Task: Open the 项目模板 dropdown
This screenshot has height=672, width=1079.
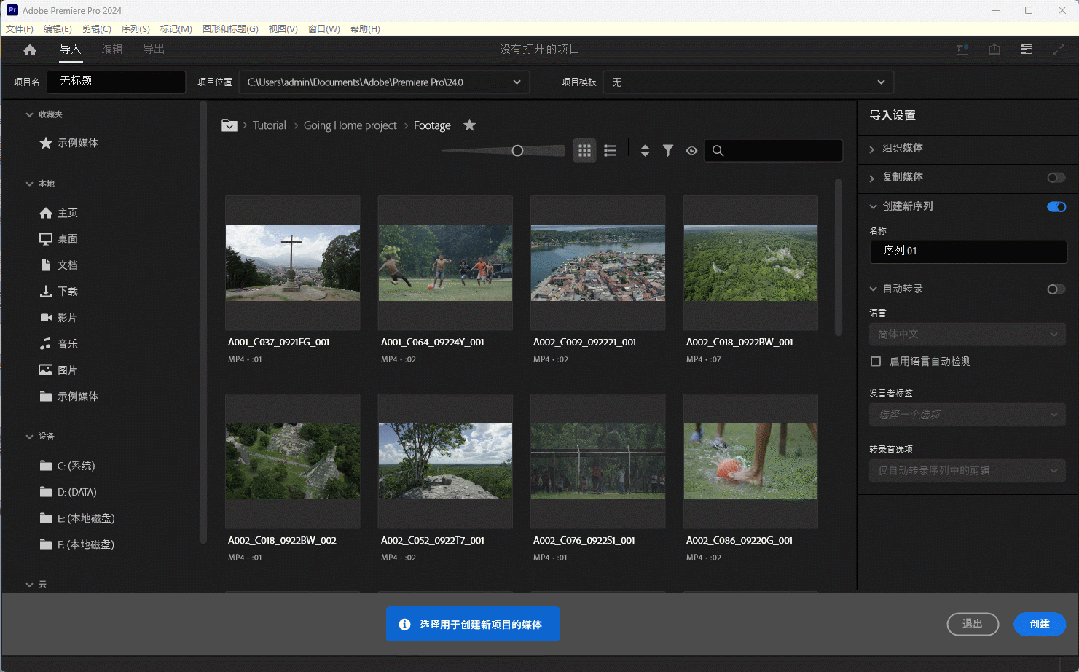Action: [748, 82]
